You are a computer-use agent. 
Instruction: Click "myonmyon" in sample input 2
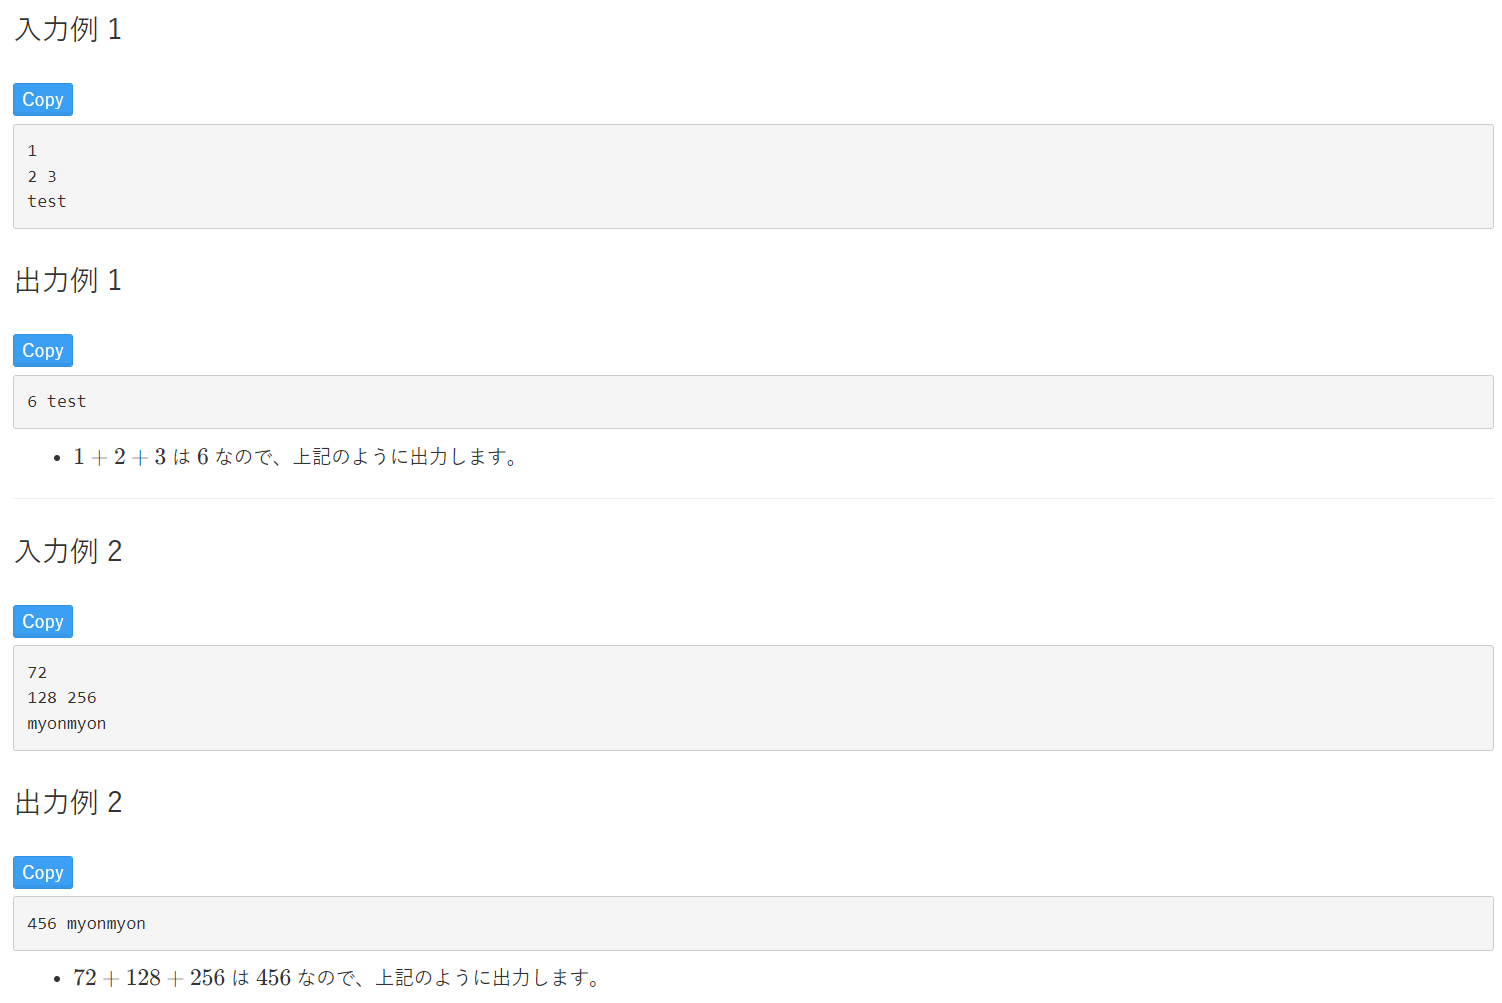tap(67, 724)
